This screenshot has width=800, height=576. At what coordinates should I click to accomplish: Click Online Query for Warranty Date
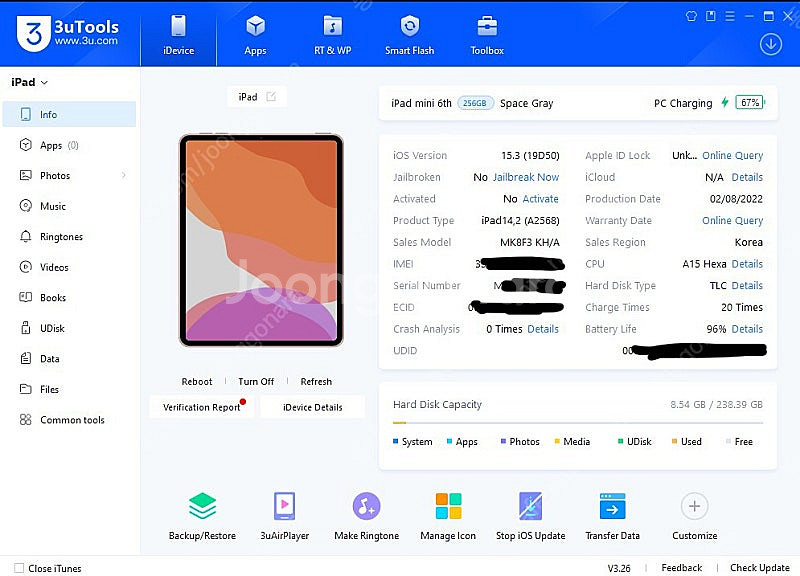[x=732, y=220]
